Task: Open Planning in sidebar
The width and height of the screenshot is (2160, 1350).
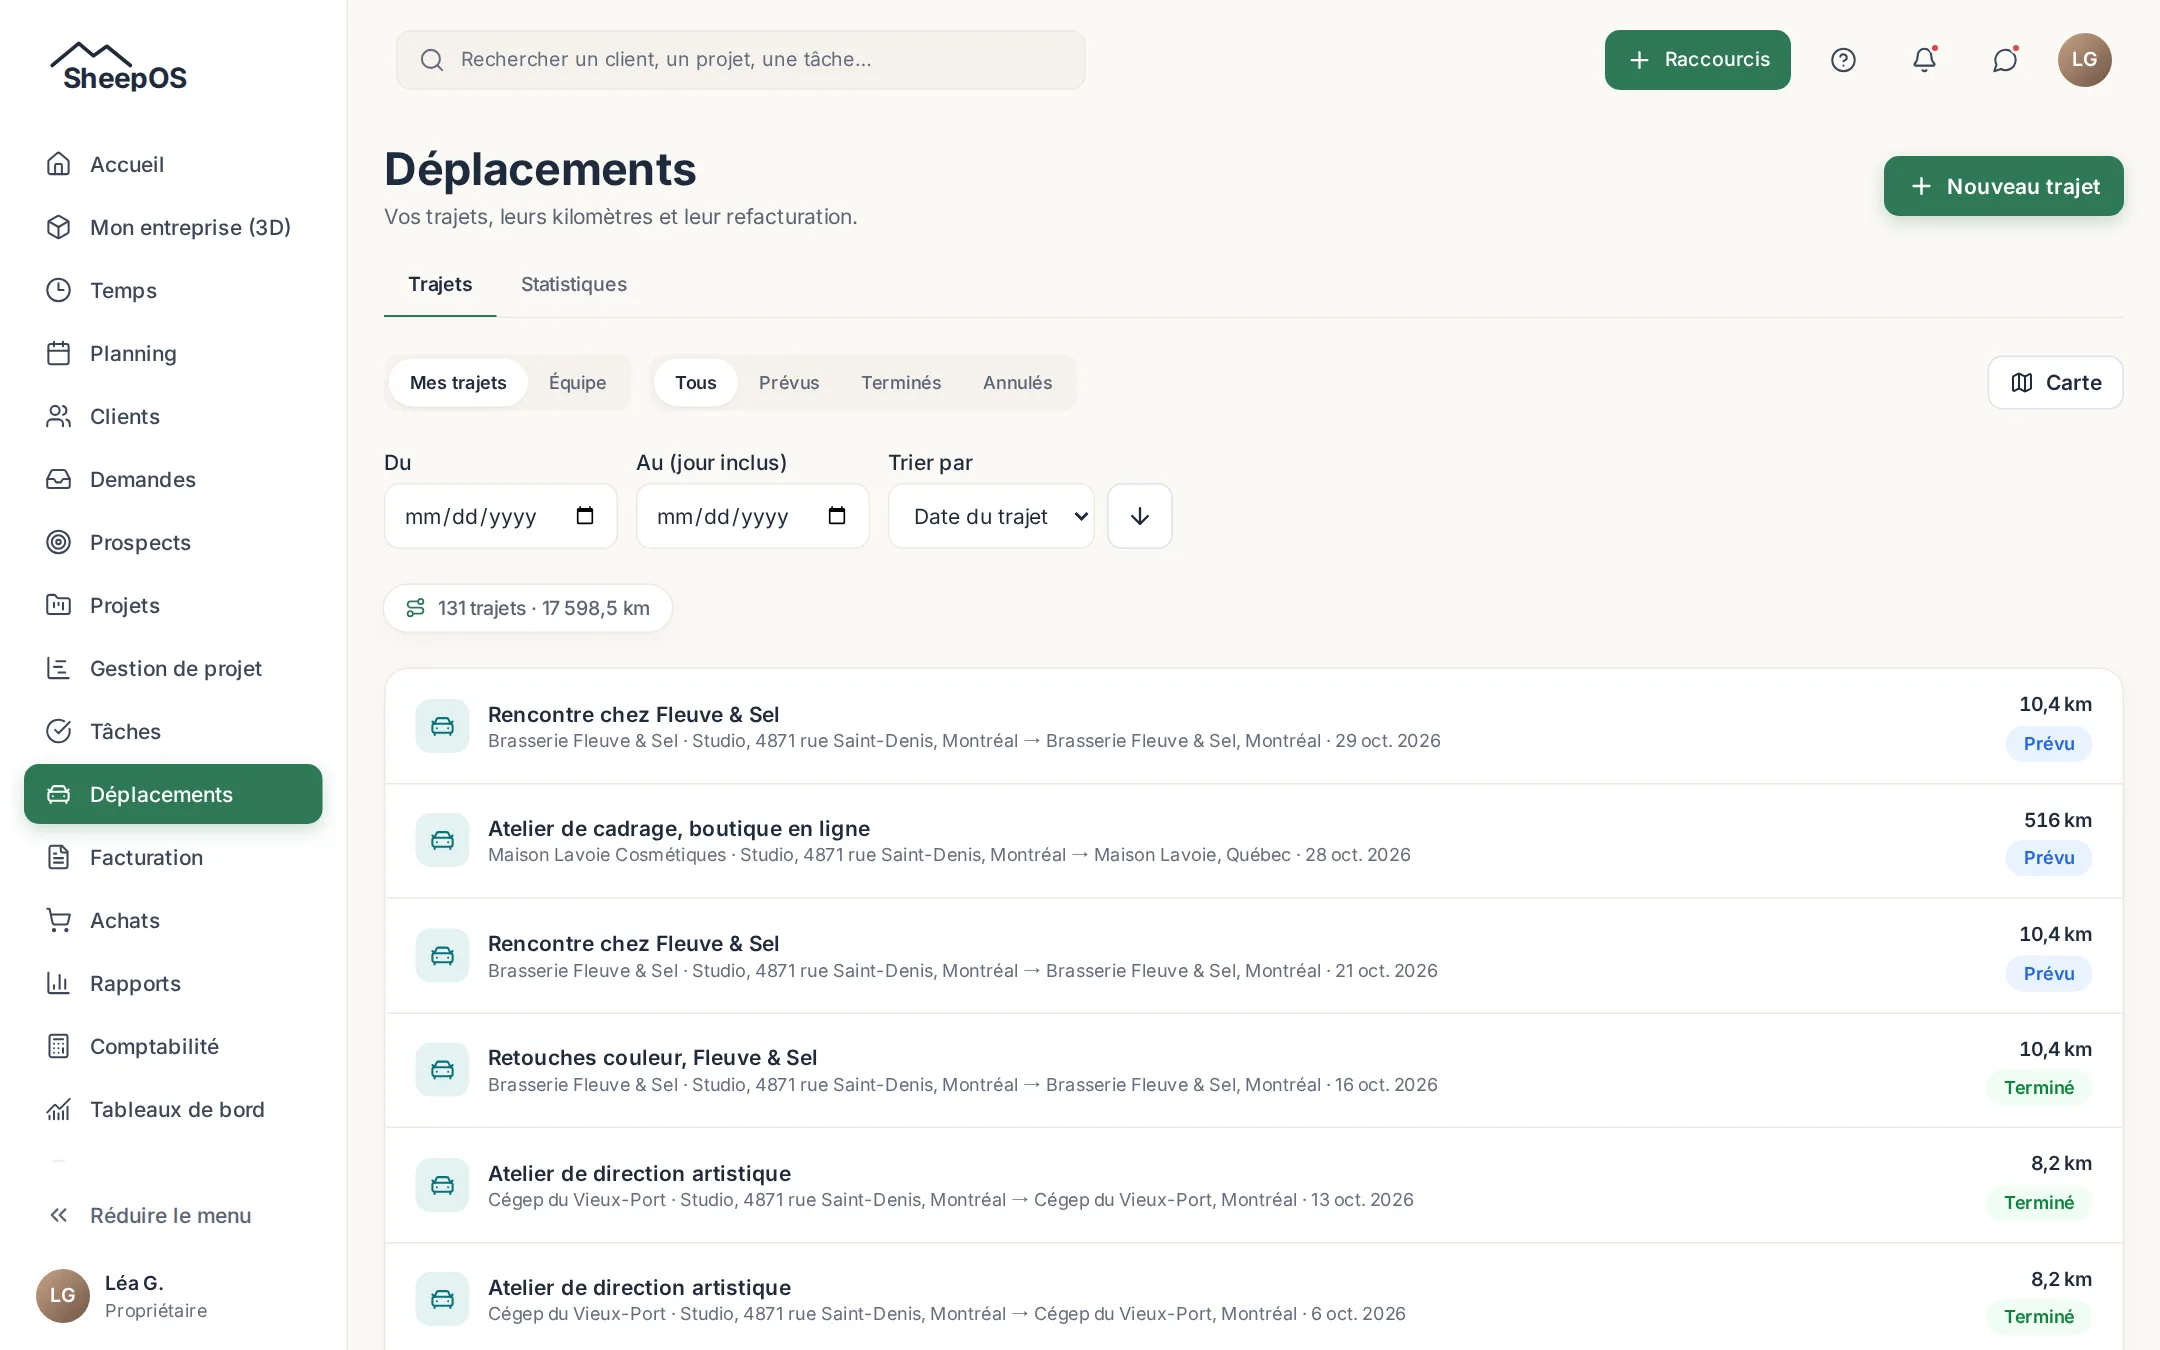Action: (x=173, y=353)
